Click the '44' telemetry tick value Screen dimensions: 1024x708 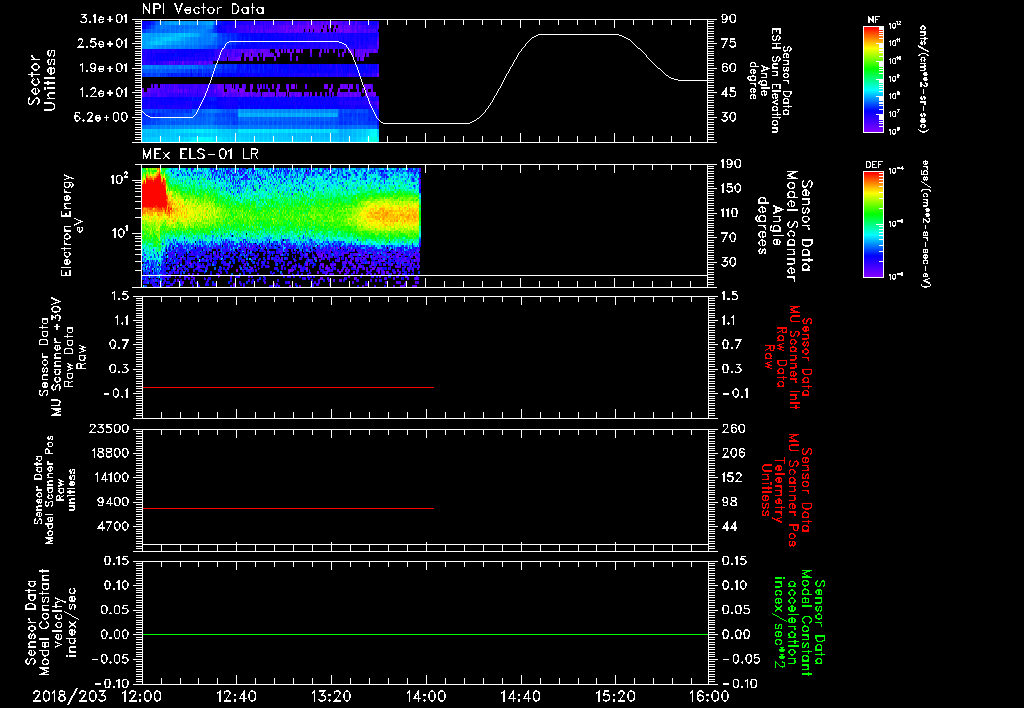tap(729, 526)
